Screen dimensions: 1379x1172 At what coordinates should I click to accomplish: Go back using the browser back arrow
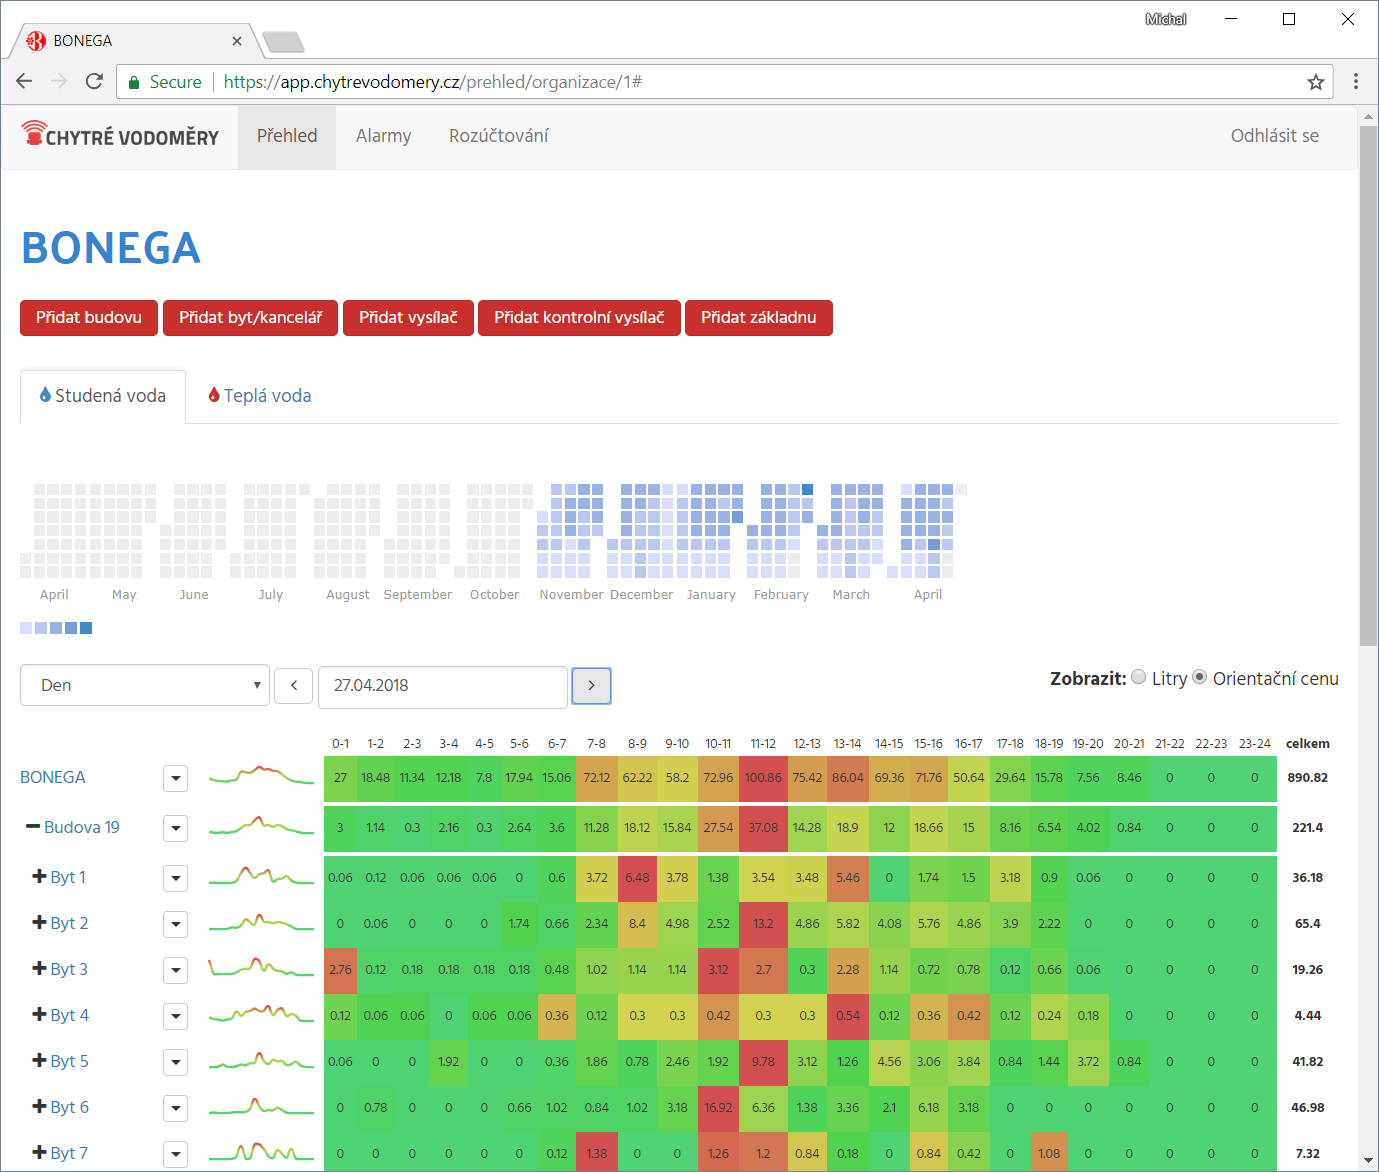[25, 81]
